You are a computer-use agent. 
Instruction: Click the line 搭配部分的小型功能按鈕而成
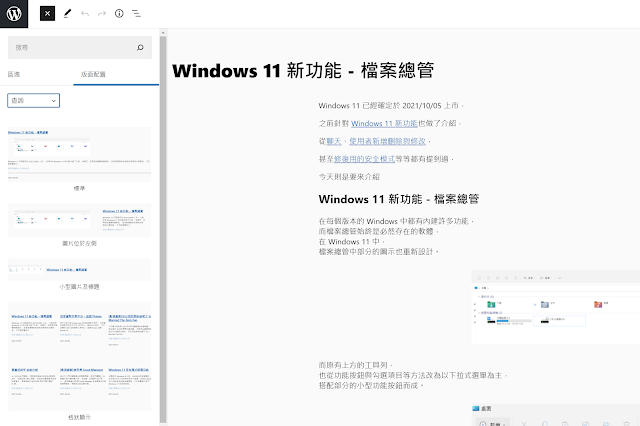click(x=371, y=386)
